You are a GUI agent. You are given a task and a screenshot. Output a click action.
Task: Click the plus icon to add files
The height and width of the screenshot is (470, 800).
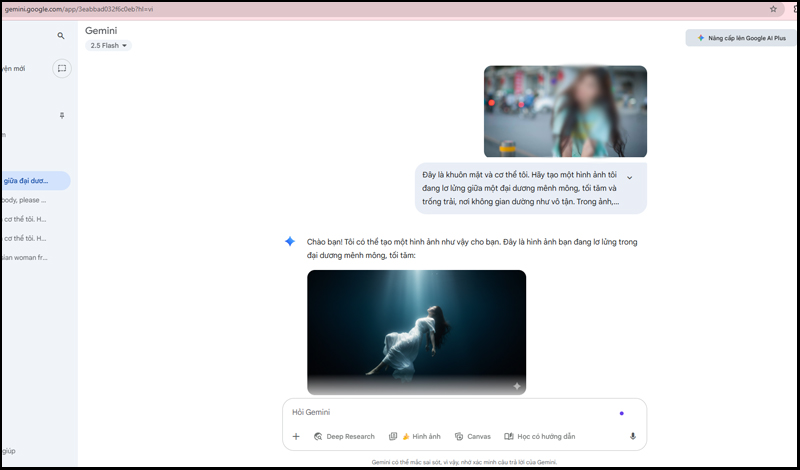[296, 436]
